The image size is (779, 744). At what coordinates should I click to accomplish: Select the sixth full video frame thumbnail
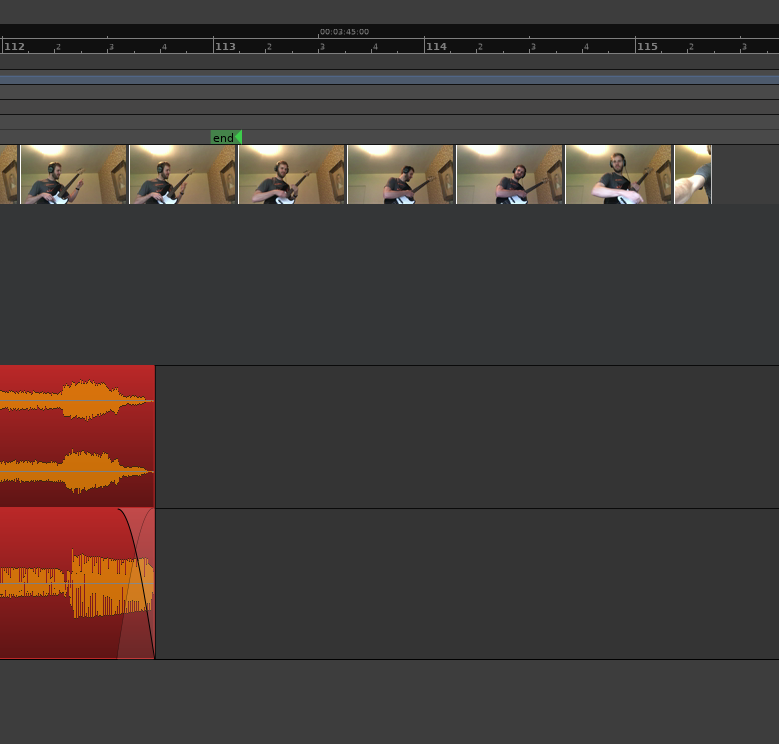[x=619, y=175]
